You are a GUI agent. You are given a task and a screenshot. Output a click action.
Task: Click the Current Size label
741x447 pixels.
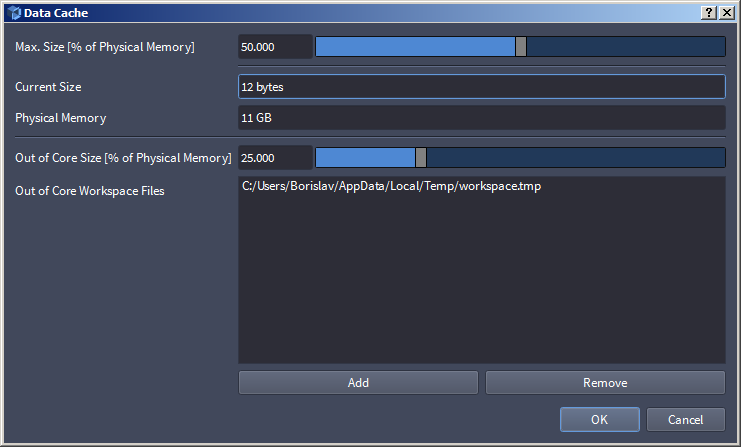tap(48, 87)
